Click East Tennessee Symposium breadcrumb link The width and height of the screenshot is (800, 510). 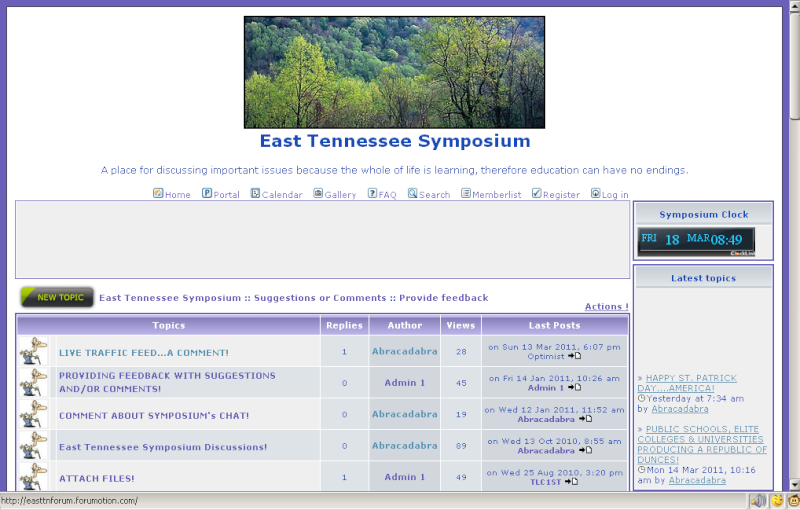(170, 298)
